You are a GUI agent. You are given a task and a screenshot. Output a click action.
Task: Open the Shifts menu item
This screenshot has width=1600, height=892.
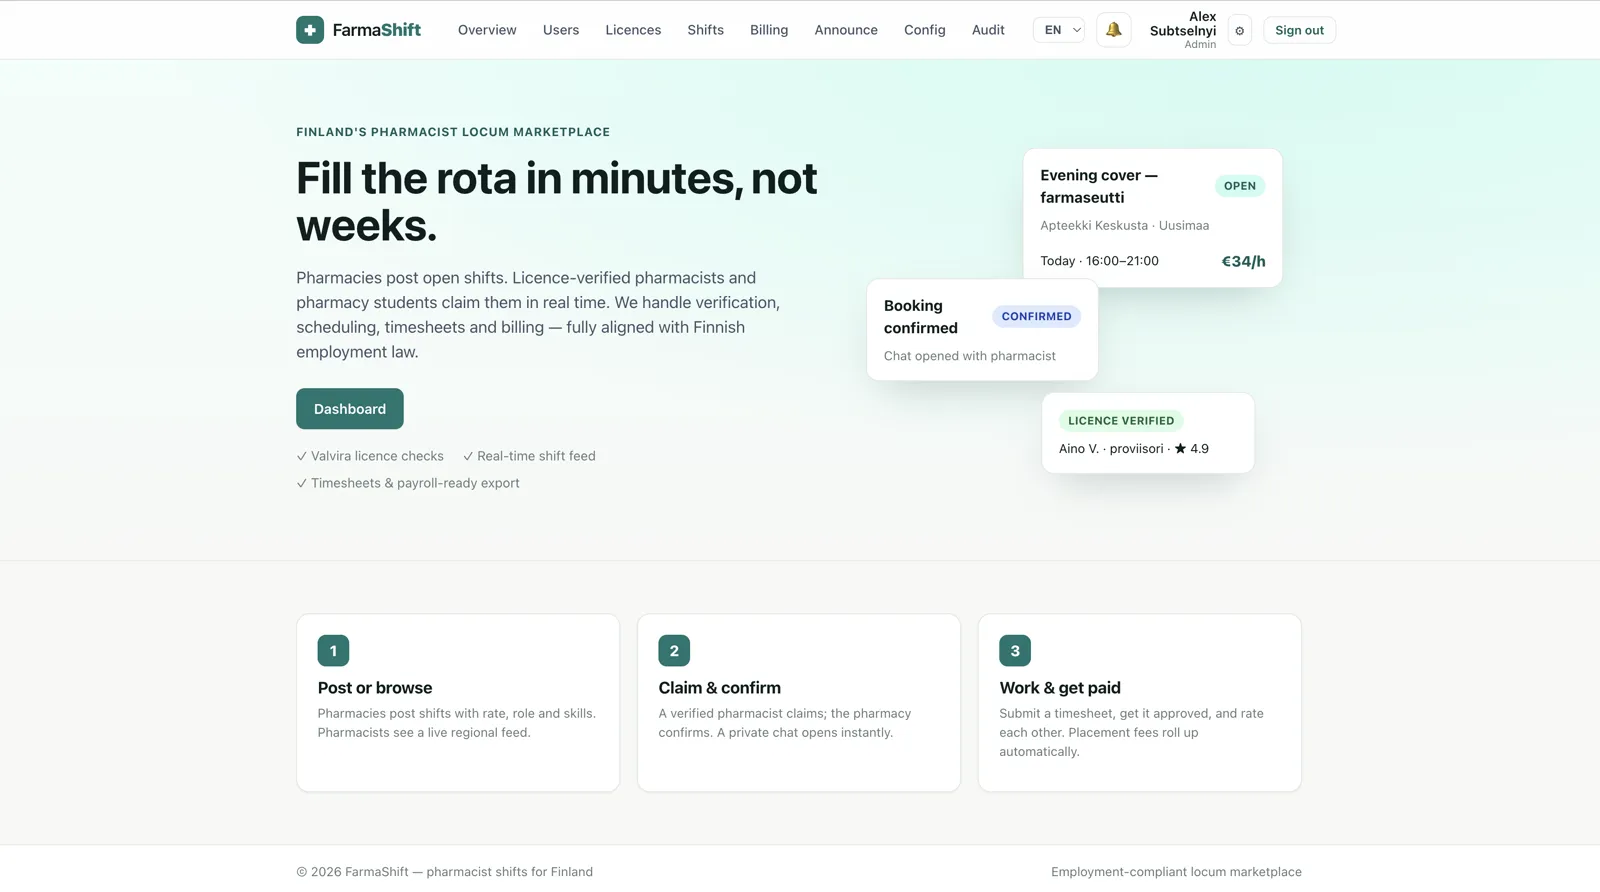click(705, 30)
